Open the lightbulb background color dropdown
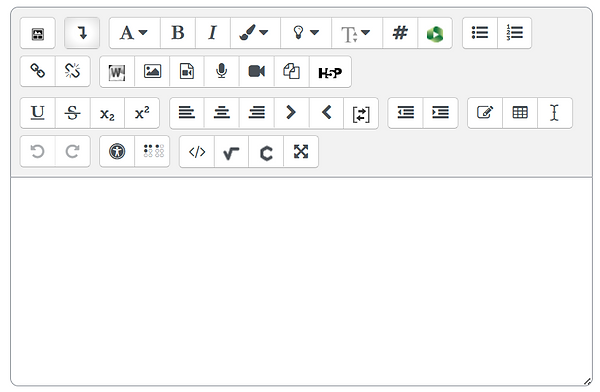600x392 pixels. pos(306,33)
